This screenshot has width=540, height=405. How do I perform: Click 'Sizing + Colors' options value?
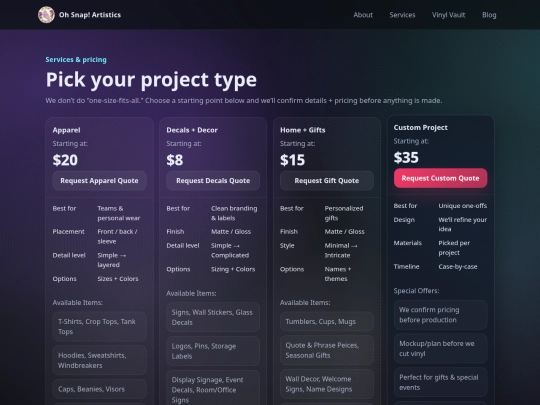pos(233,269)
